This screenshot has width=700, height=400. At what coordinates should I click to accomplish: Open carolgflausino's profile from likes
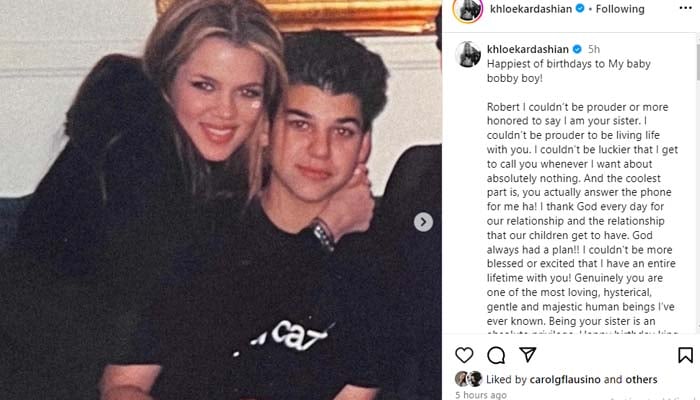(565, 379)
